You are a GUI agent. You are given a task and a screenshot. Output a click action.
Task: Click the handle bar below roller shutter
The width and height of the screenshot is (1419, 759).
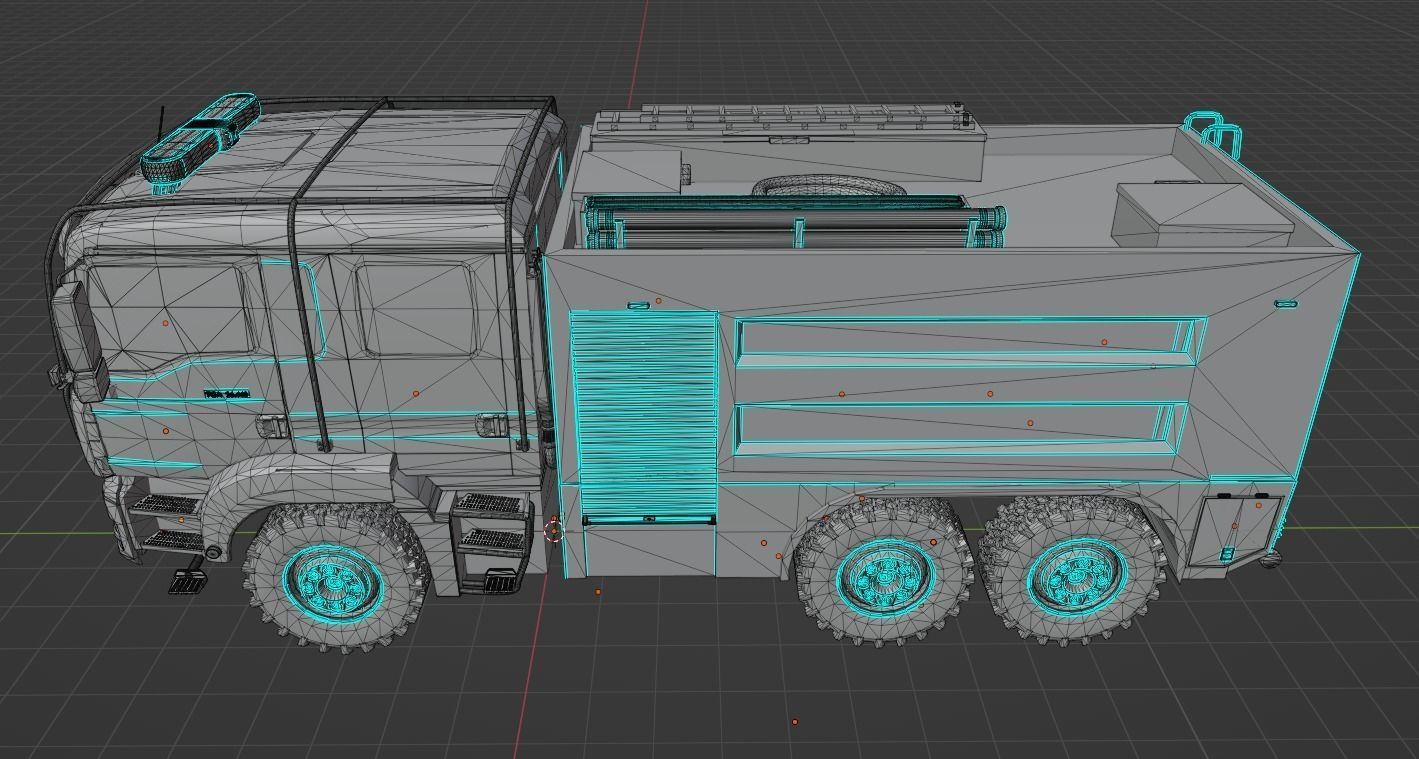coord(649,520)
